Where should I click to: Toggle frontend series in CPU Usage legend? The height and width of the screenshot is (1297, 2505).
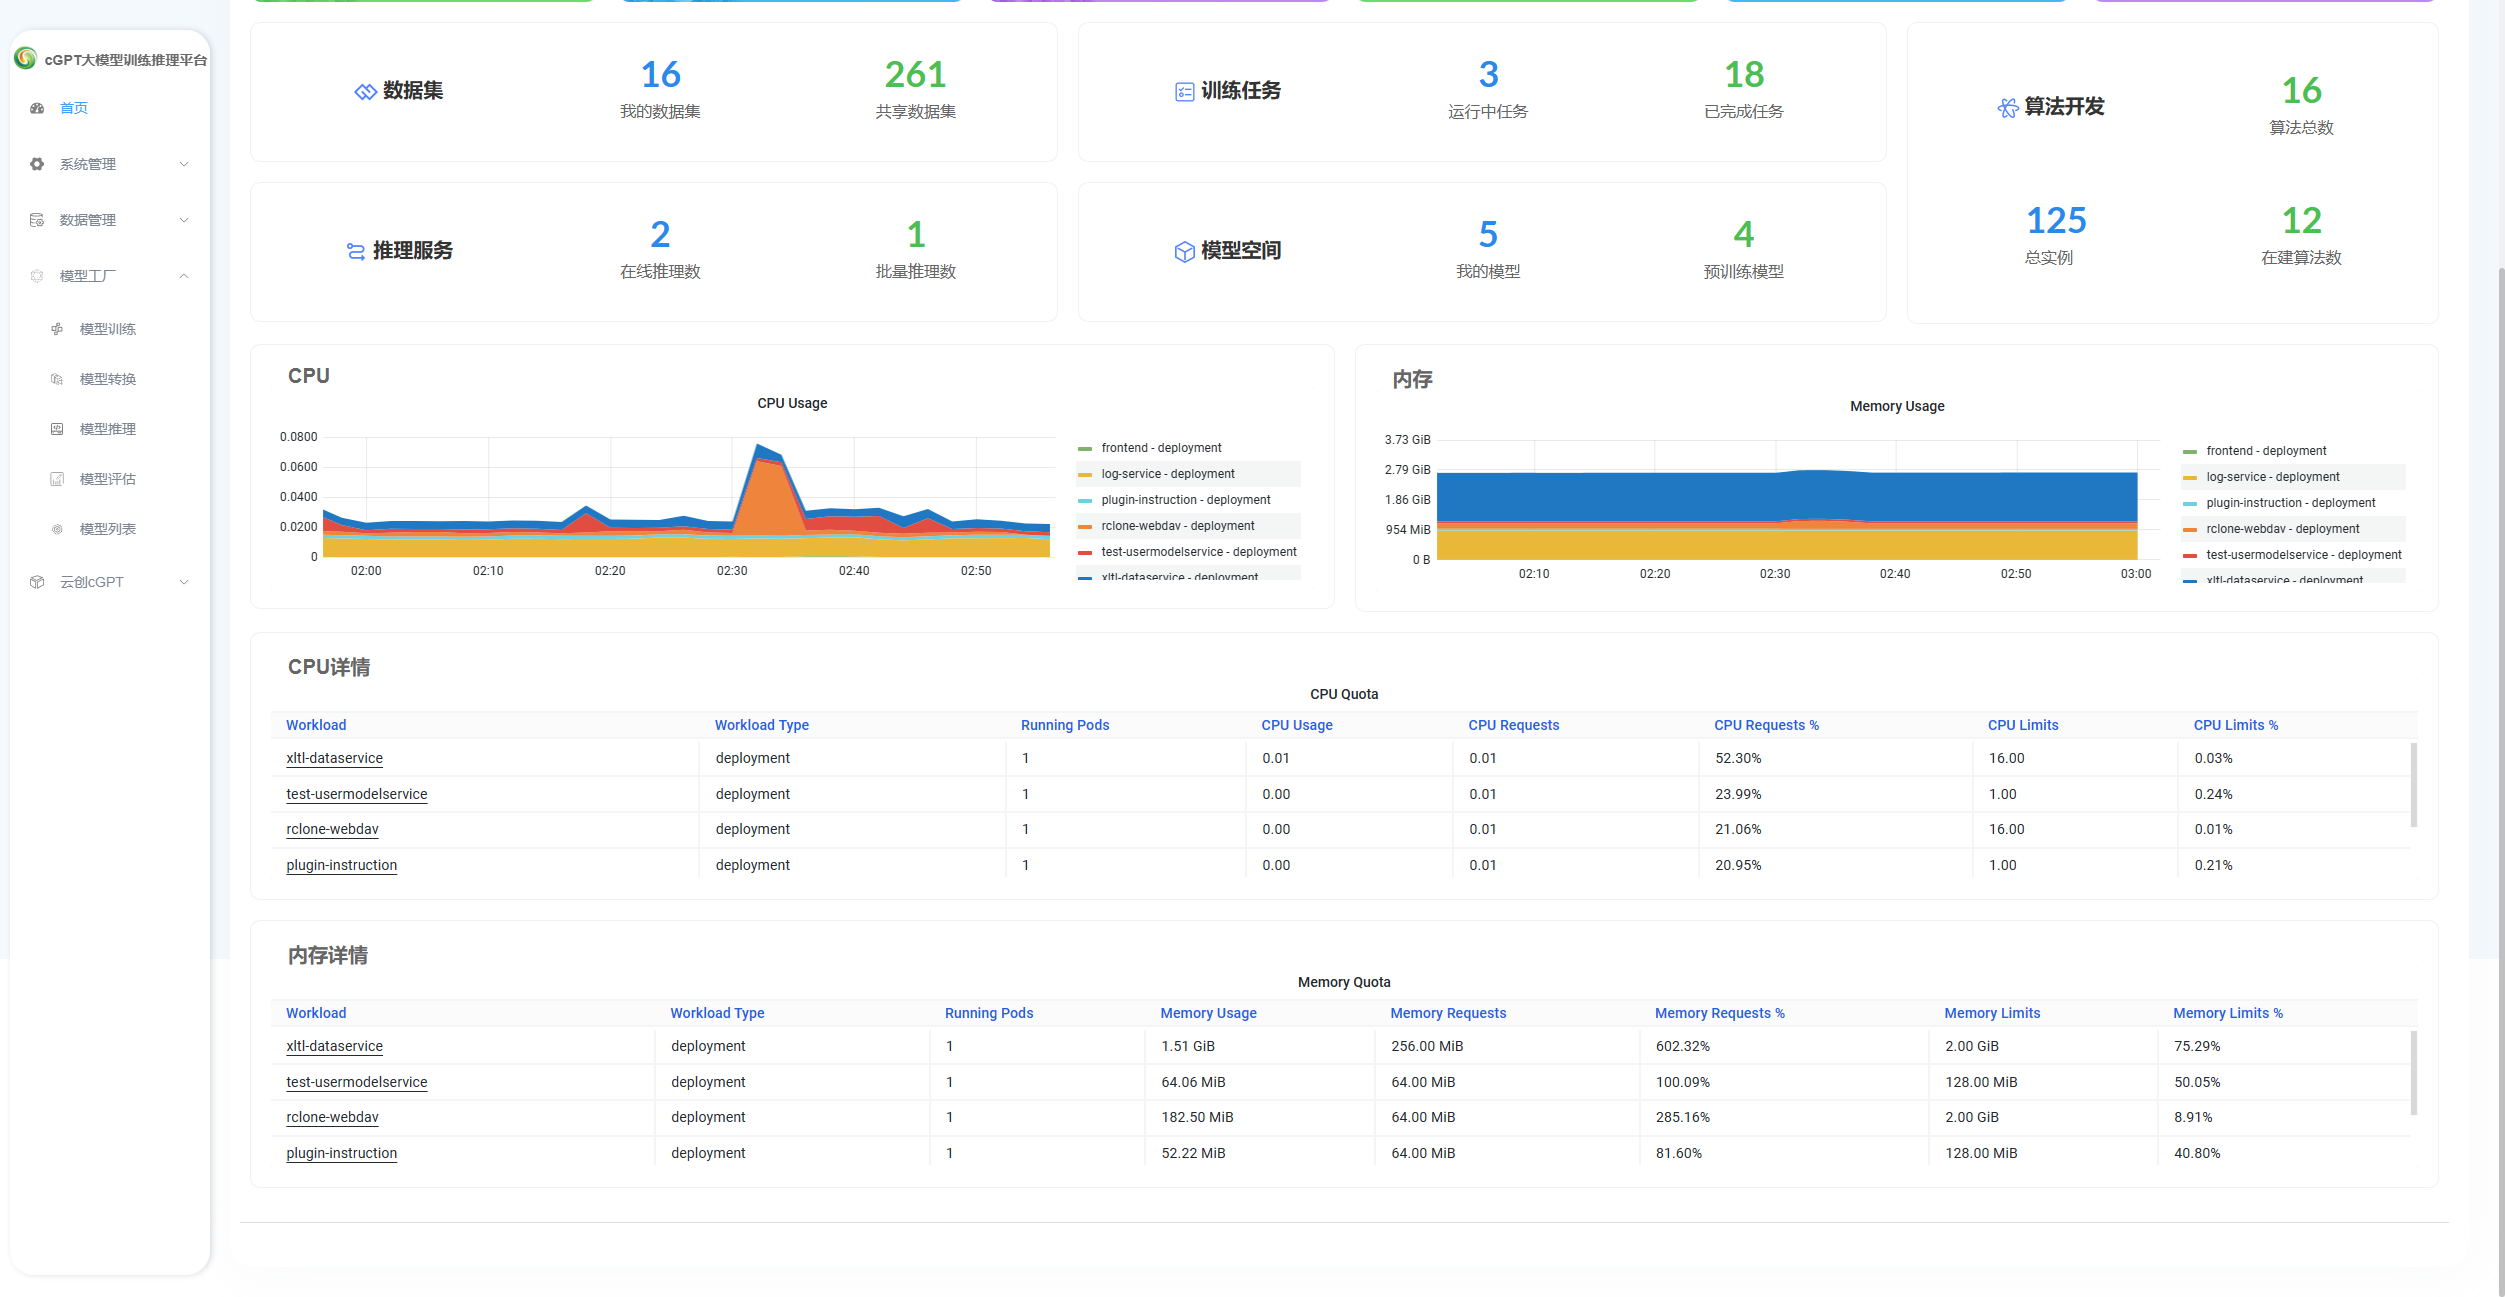(1161, 448)
